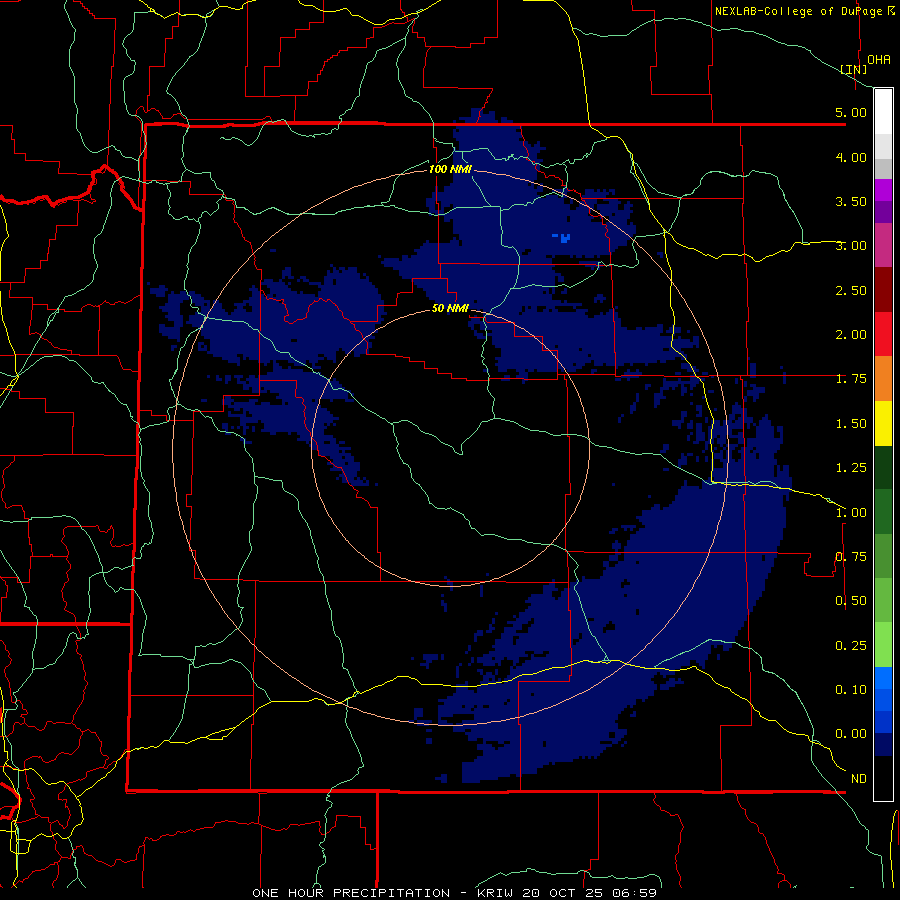Click the 5.00 legend value
The width and height of the screenshot is (900, 900).
(x=851, y=112)
